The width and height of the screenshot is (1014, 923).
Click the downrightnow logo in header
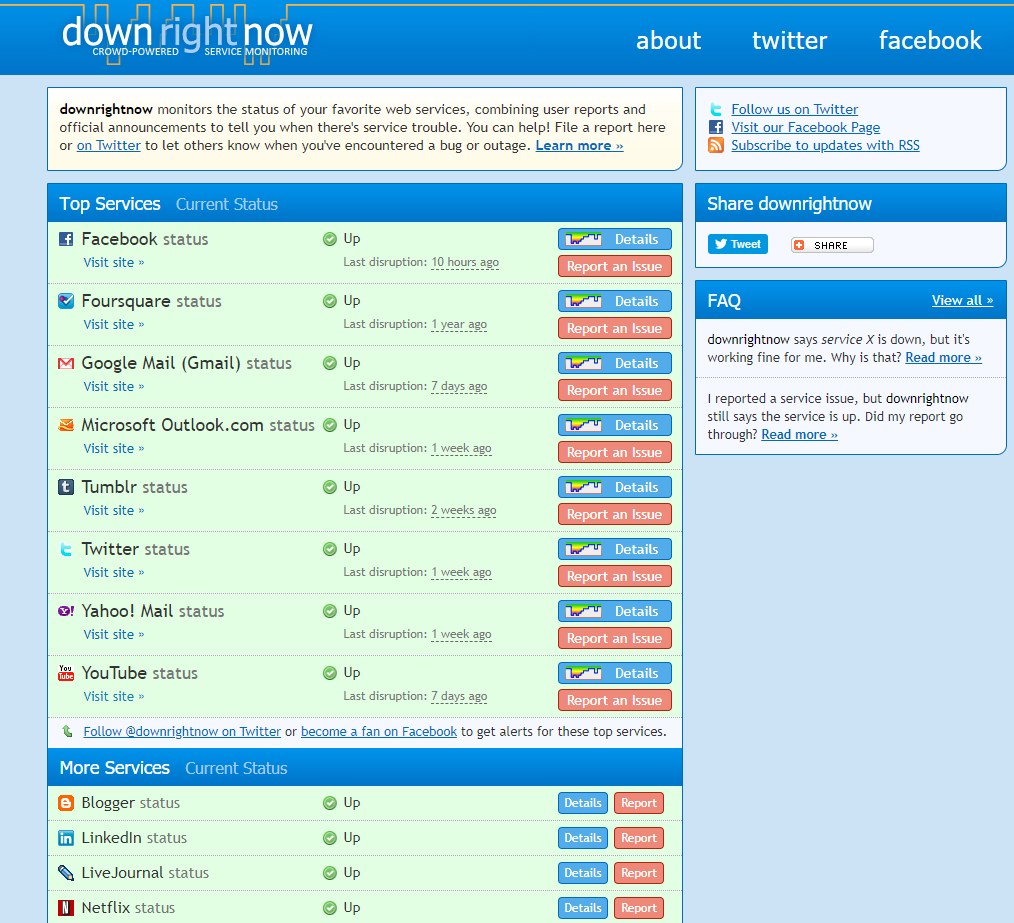(187, 35)
